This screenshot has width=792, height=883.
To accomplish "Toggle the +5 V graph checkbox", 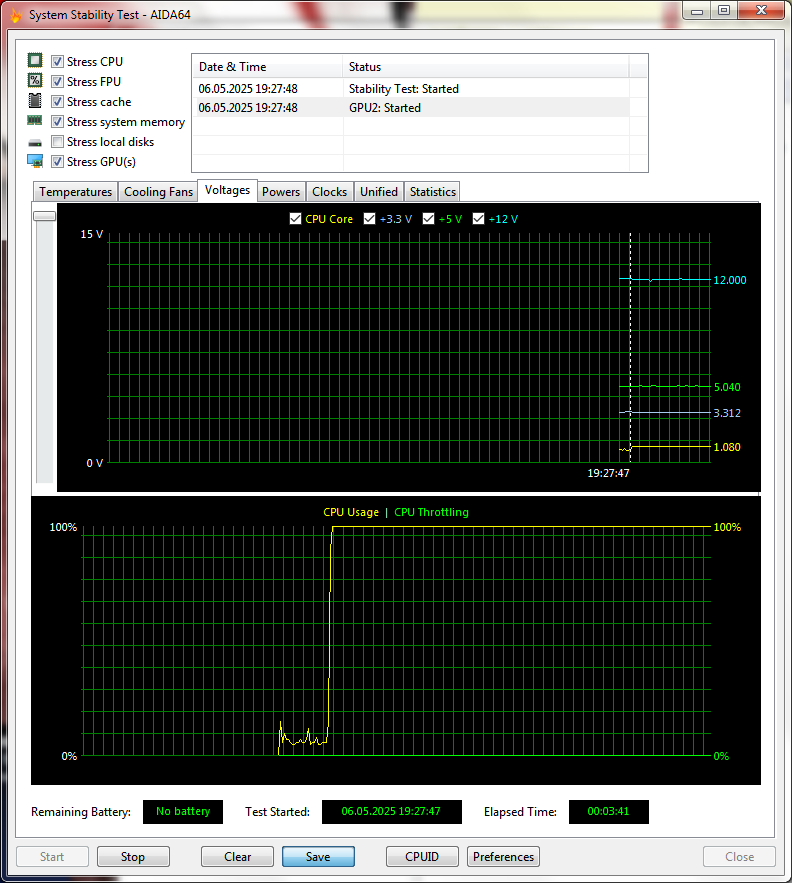I will (x=429, y=218).
